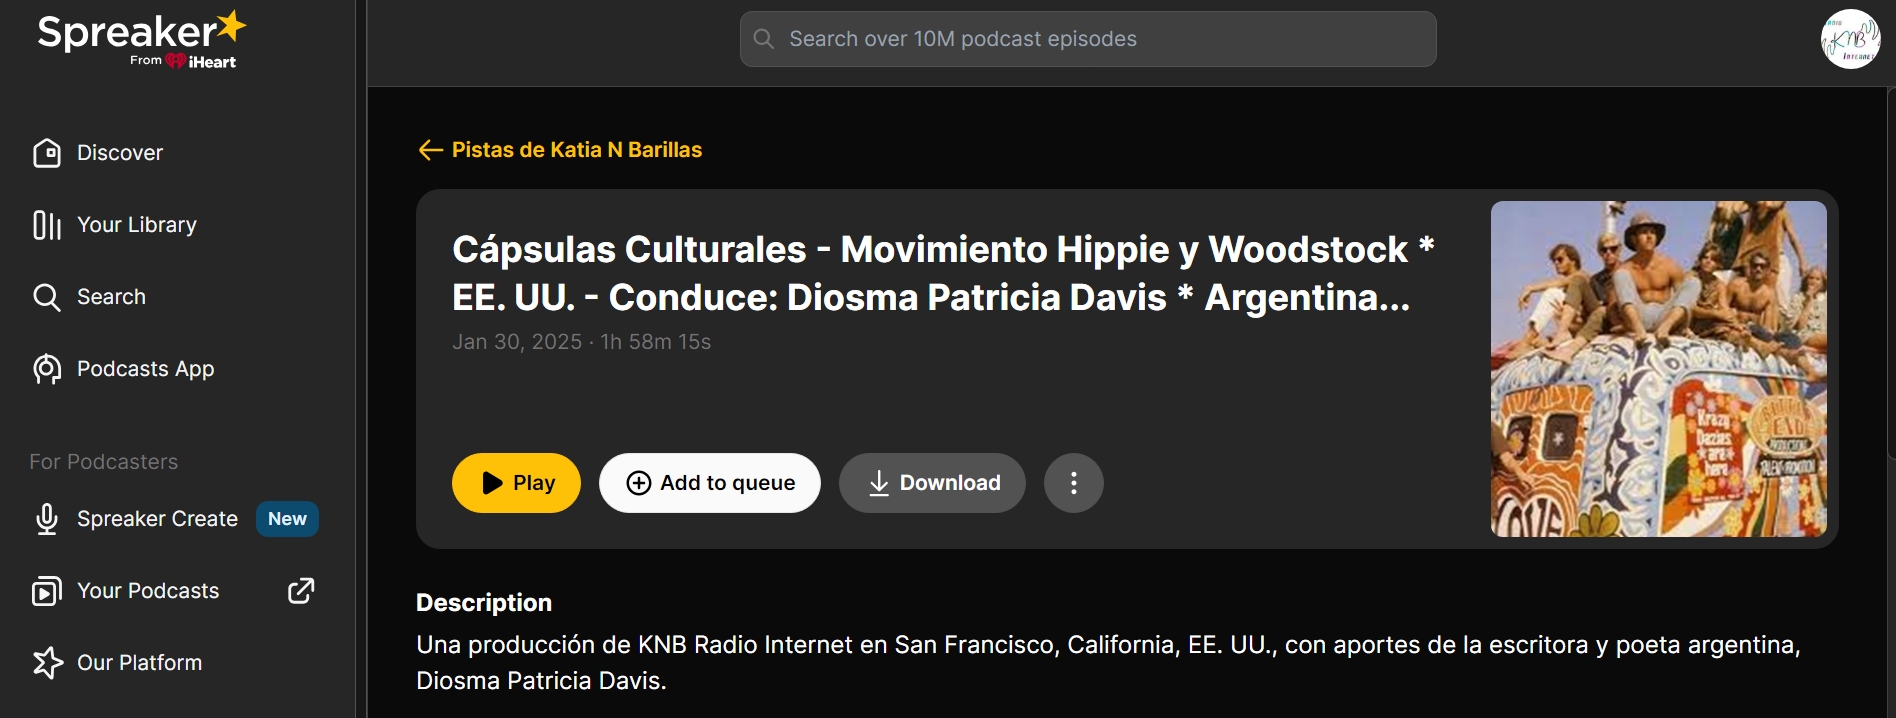Click the description text about KNB Radio Internet
This screenshot has width=1896, height=718.
point(1108,663)
